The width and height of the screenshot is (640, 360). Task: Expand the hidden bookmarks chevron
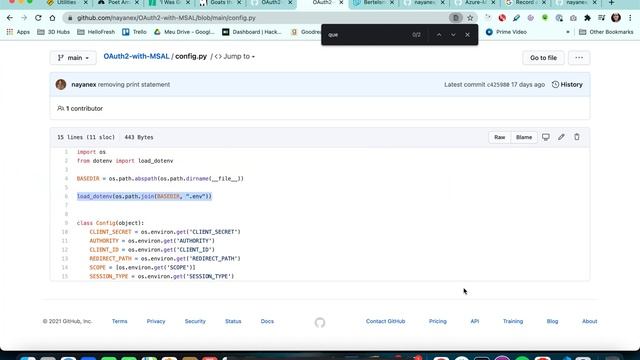(568, 32)
